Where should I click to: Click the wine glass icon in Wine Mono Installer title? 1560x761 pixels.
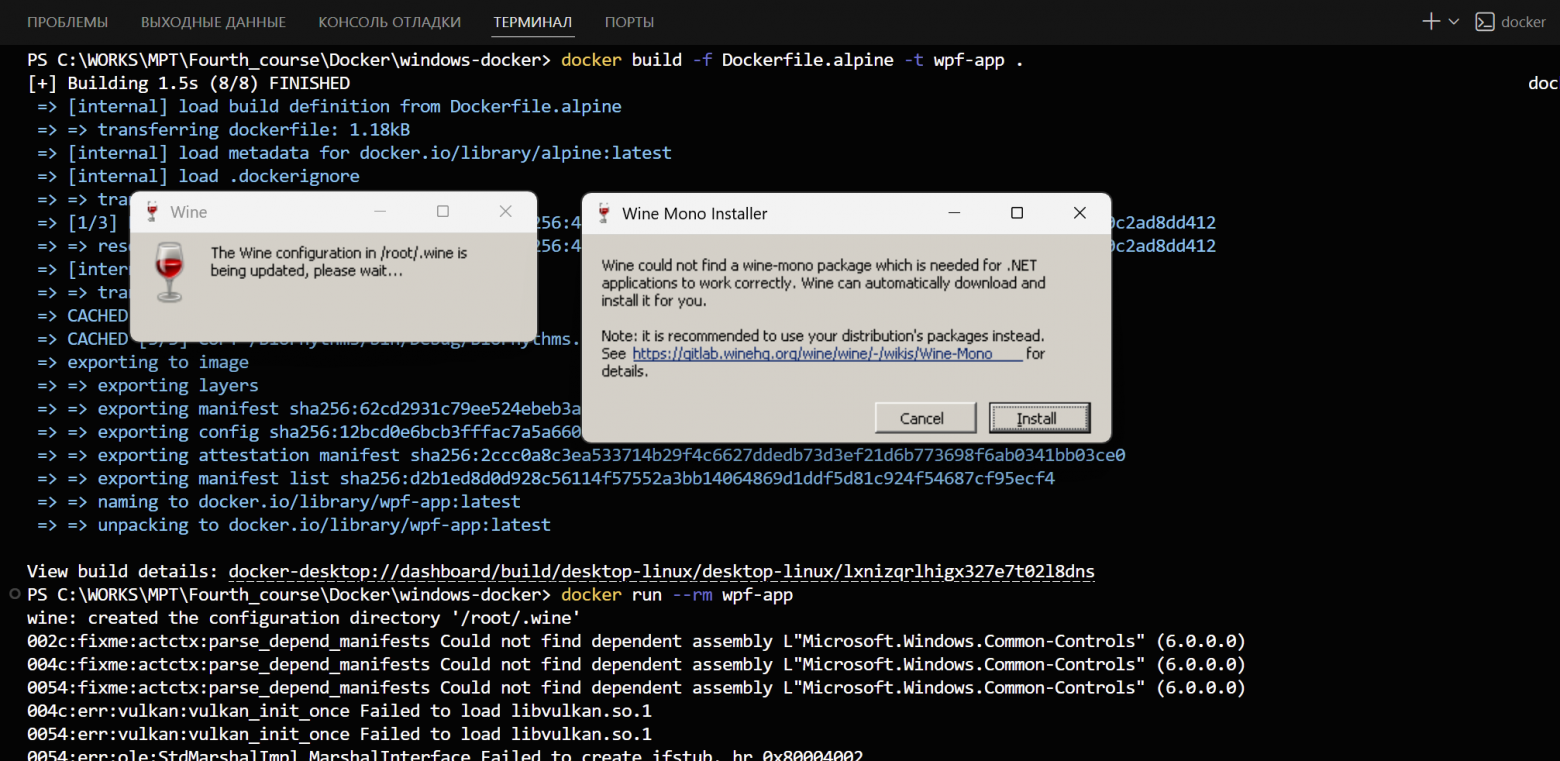604,213
